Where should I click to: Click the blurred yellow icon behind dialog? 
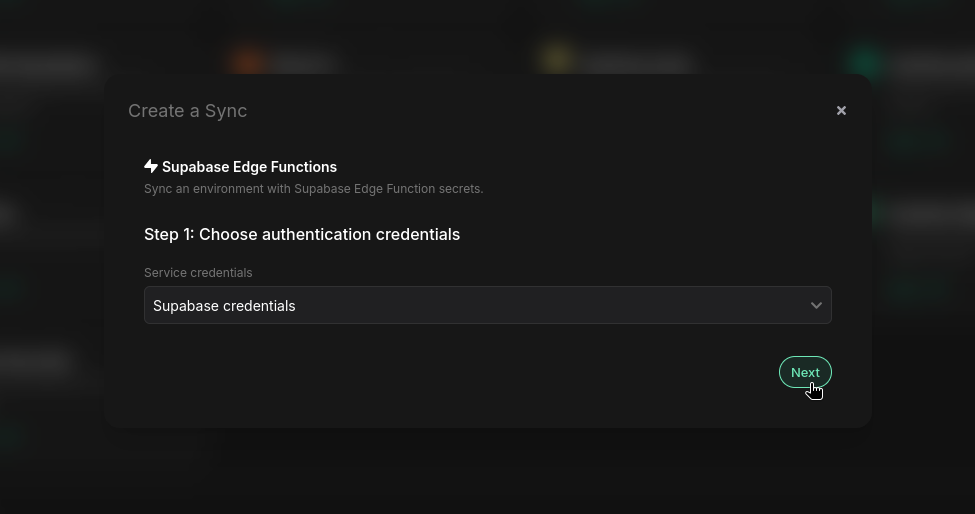557,59
